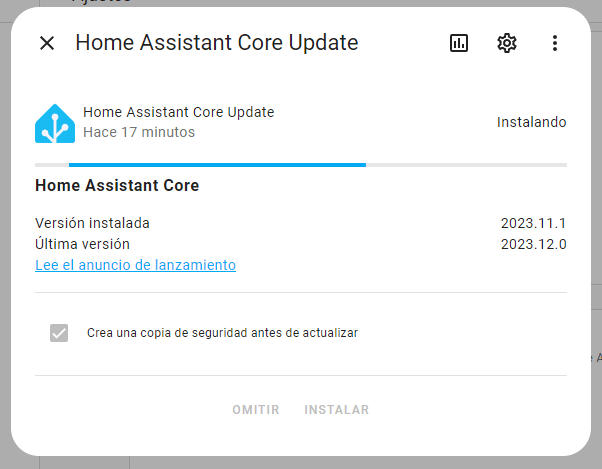Viewport: 602px width, 469px height.
Task: Click the blue installation progress bar
Action: [x=217, y=164]
